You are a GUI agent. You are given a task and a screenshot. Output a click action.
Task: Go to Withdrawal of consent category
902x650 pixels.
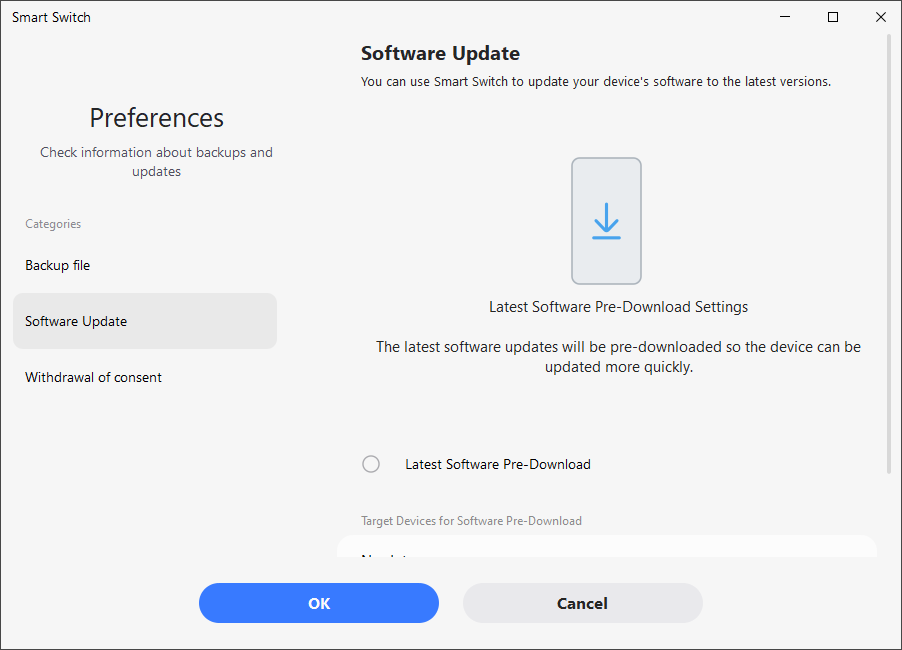(94, 377)
